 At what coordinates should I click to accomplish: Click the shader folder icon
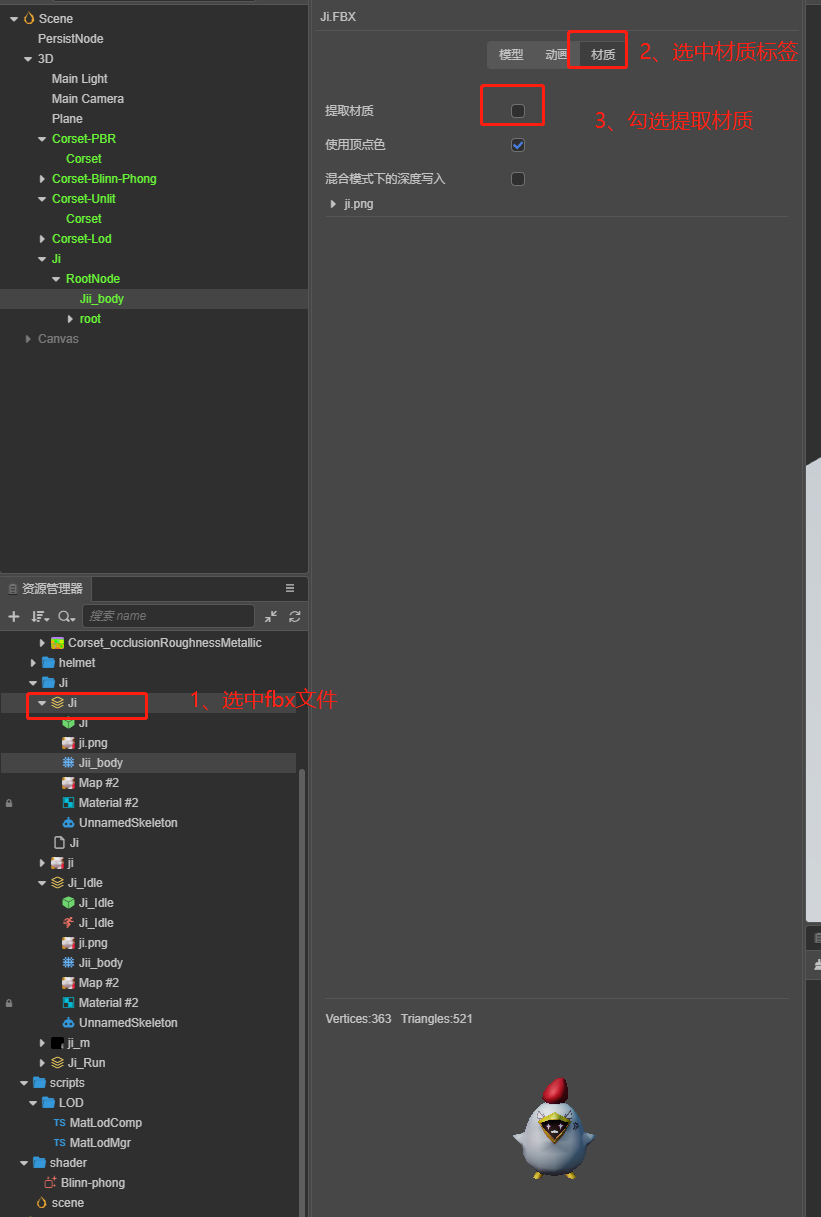coord(39,1162)
